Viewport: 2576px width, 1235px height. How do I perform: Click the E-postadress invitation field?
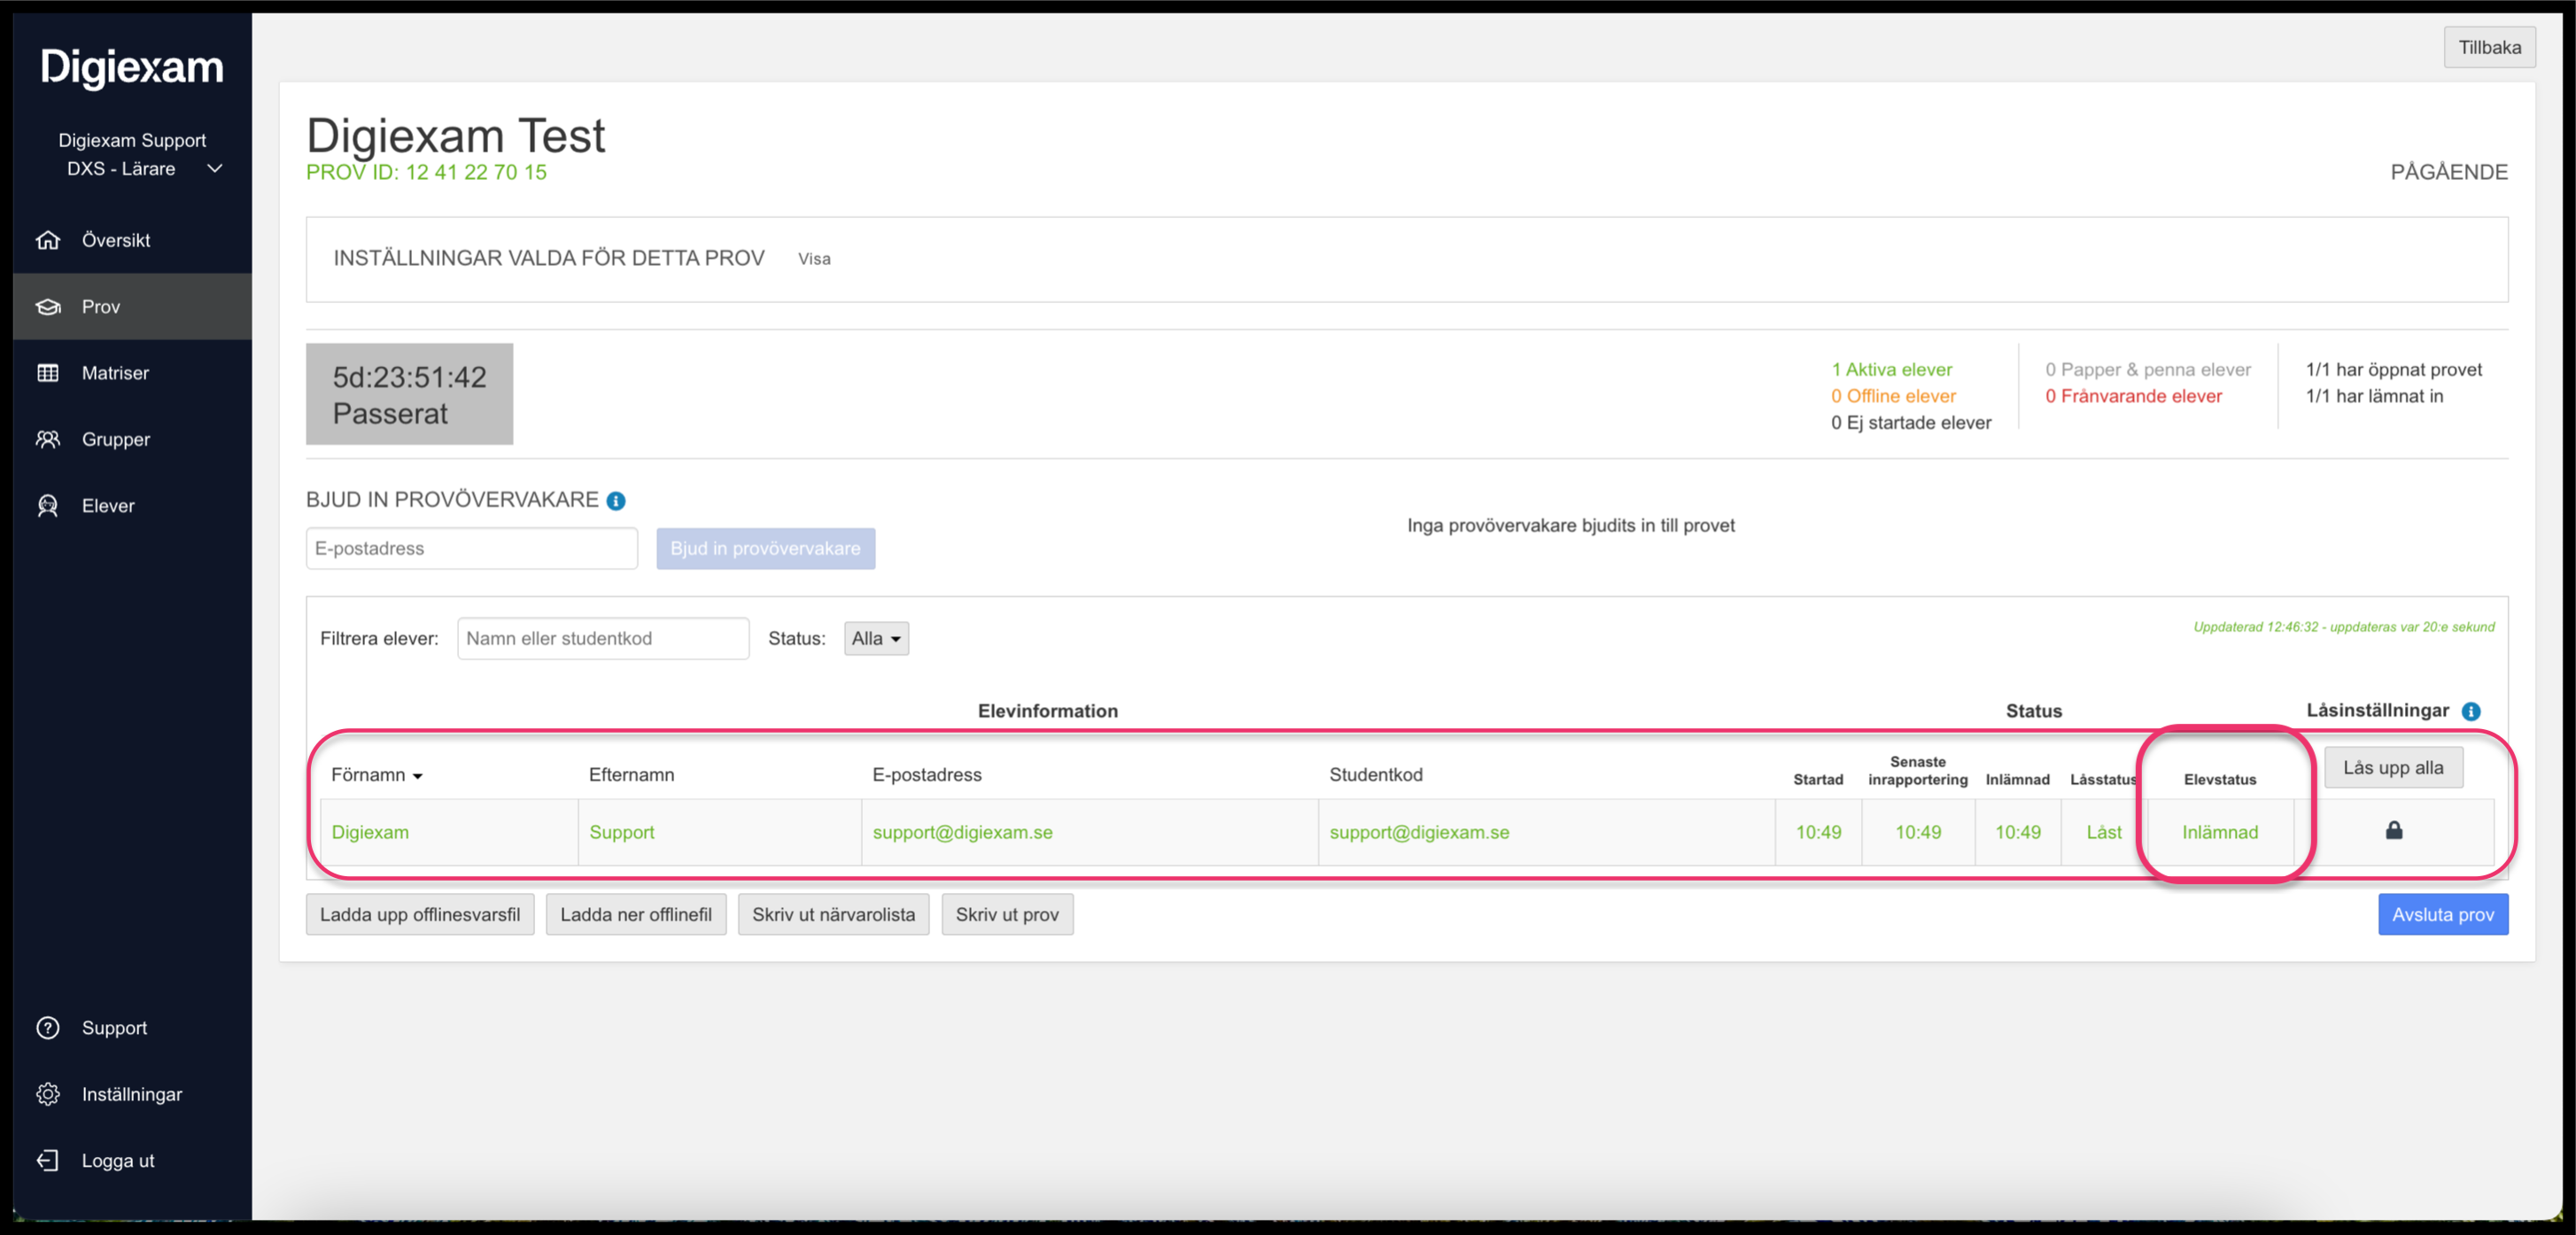(x=471, y=548)
